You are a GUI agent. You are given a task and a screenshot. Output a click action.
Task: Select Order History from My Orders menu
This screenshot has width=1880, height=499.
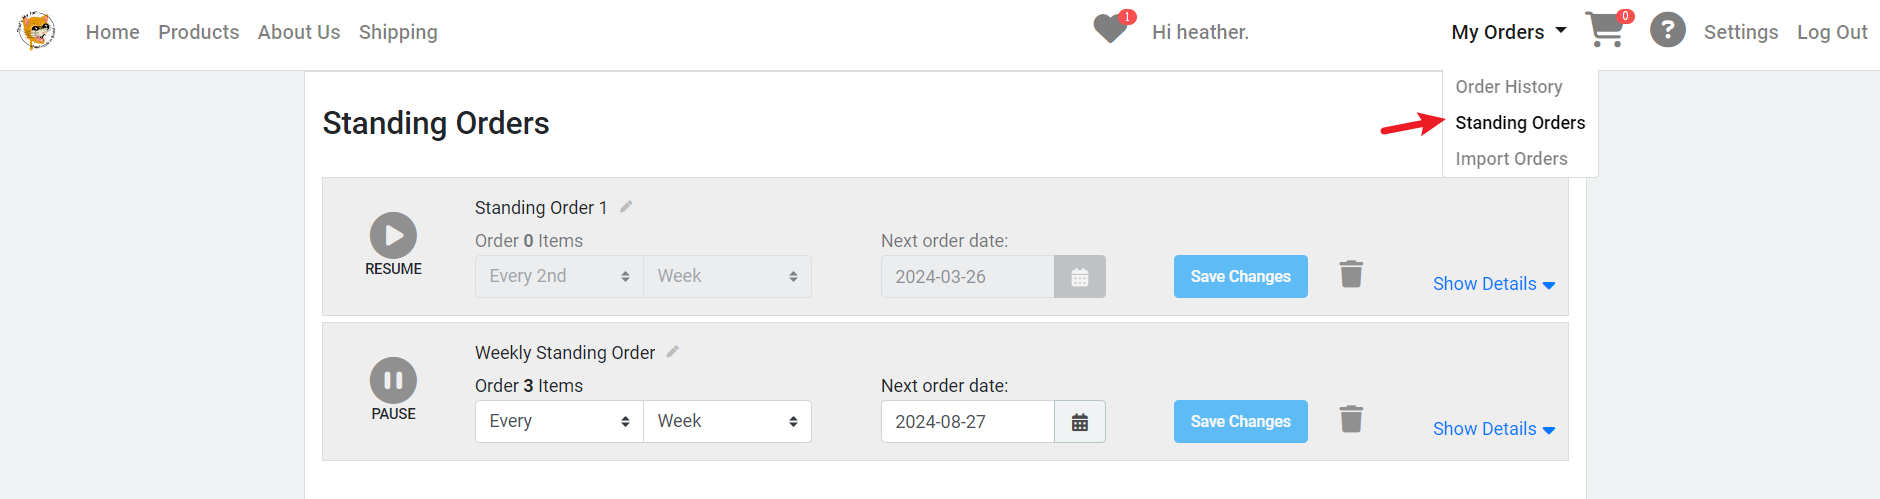click(1509, 87)
